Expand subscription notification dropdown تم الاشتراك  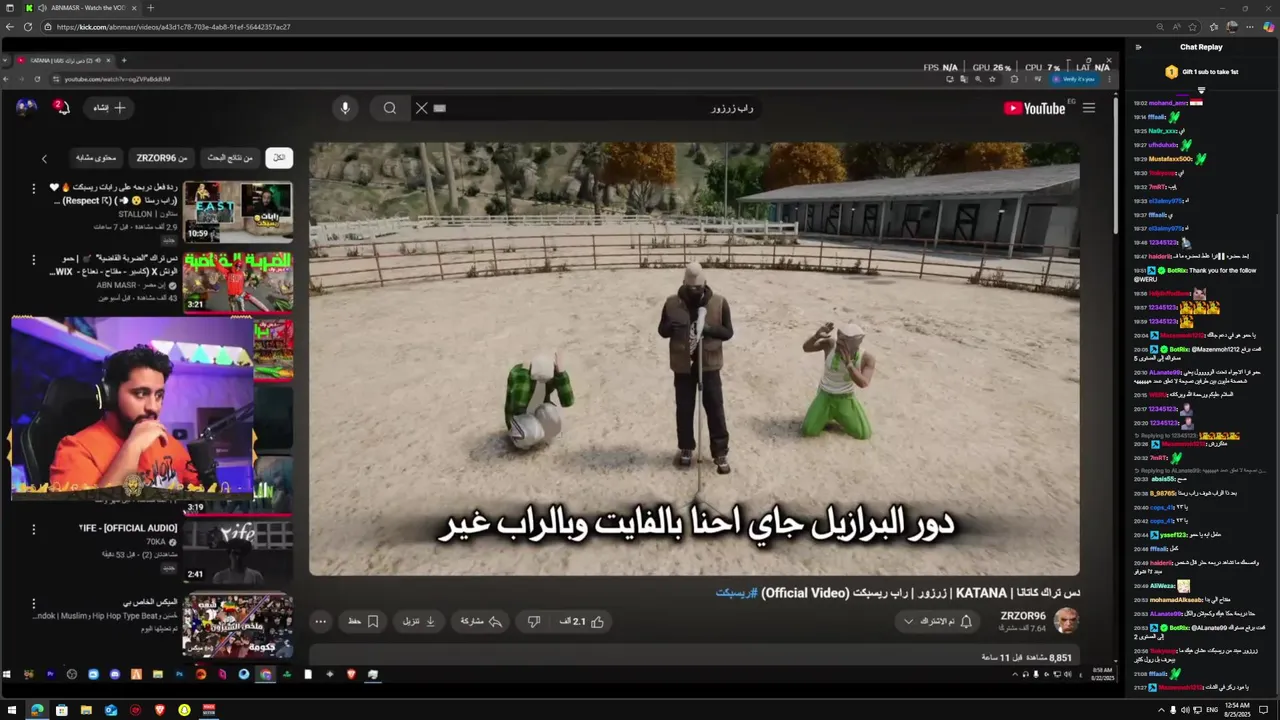pos(937,621)
